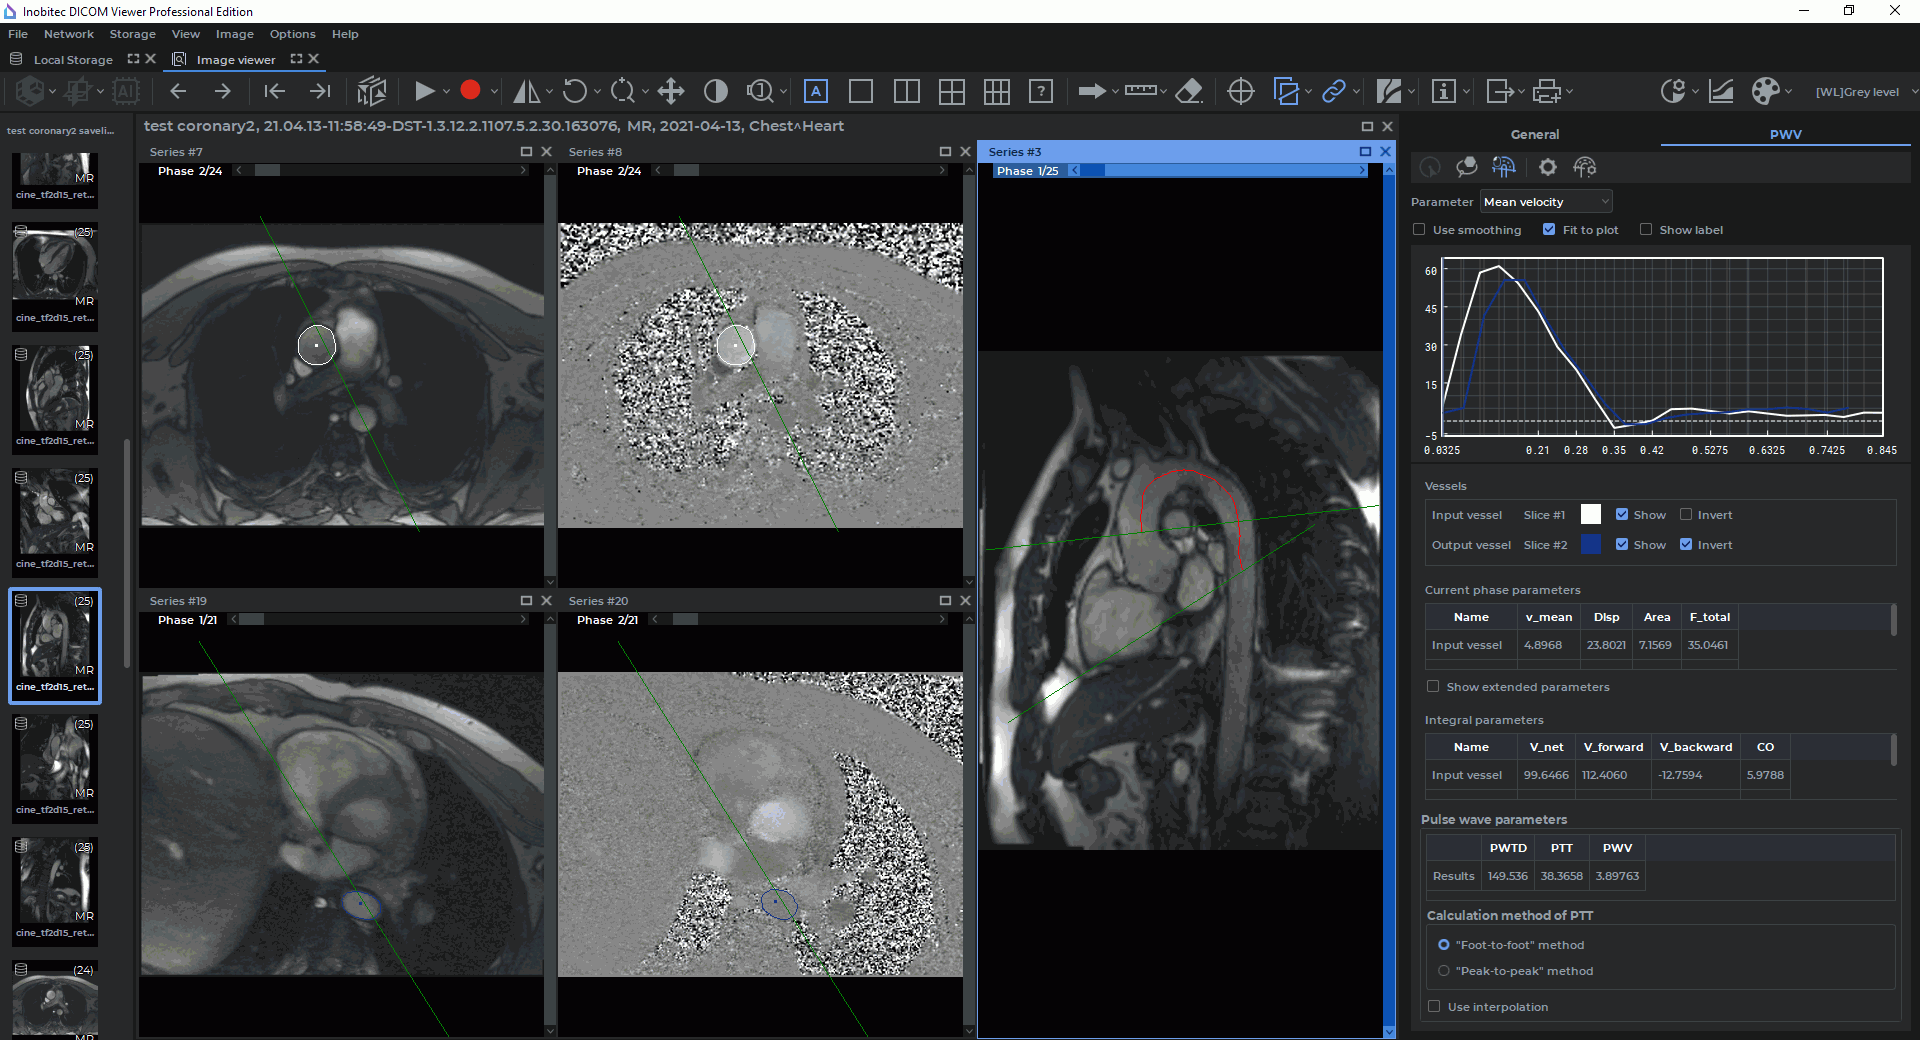This screenshot has height=1040, width=1920.
Task: Open the DICOM info tags icon
Action: point(1444,91)
